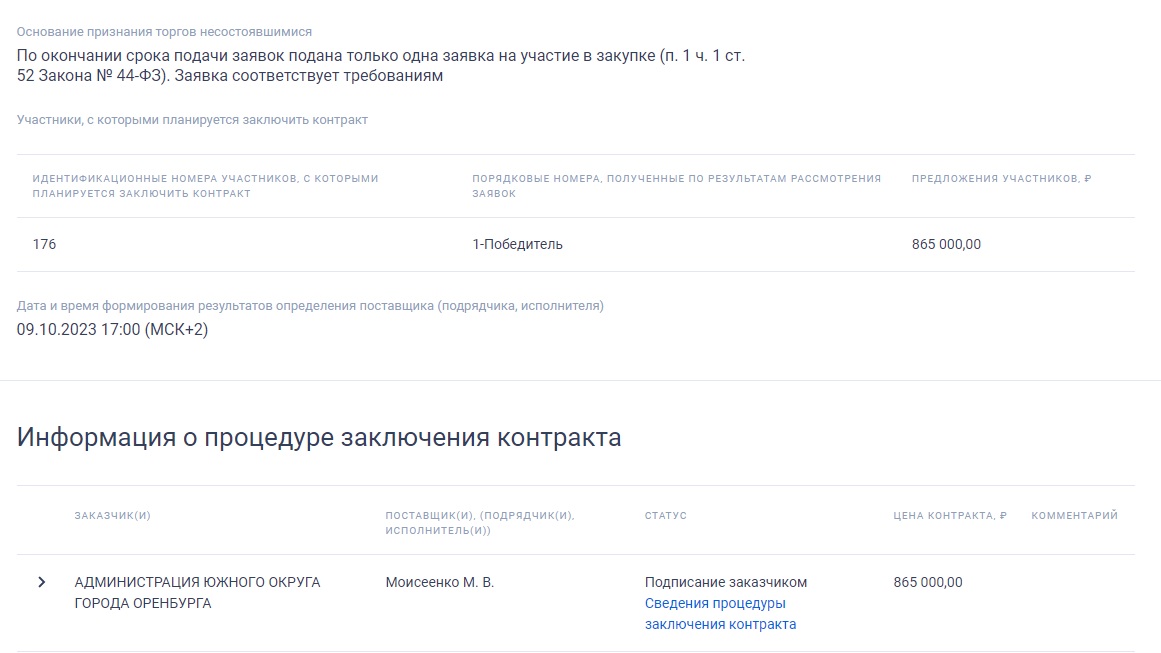1161x653 pixels.
Task: Click the Предложения участников column header
Action: pos(1000,179)
